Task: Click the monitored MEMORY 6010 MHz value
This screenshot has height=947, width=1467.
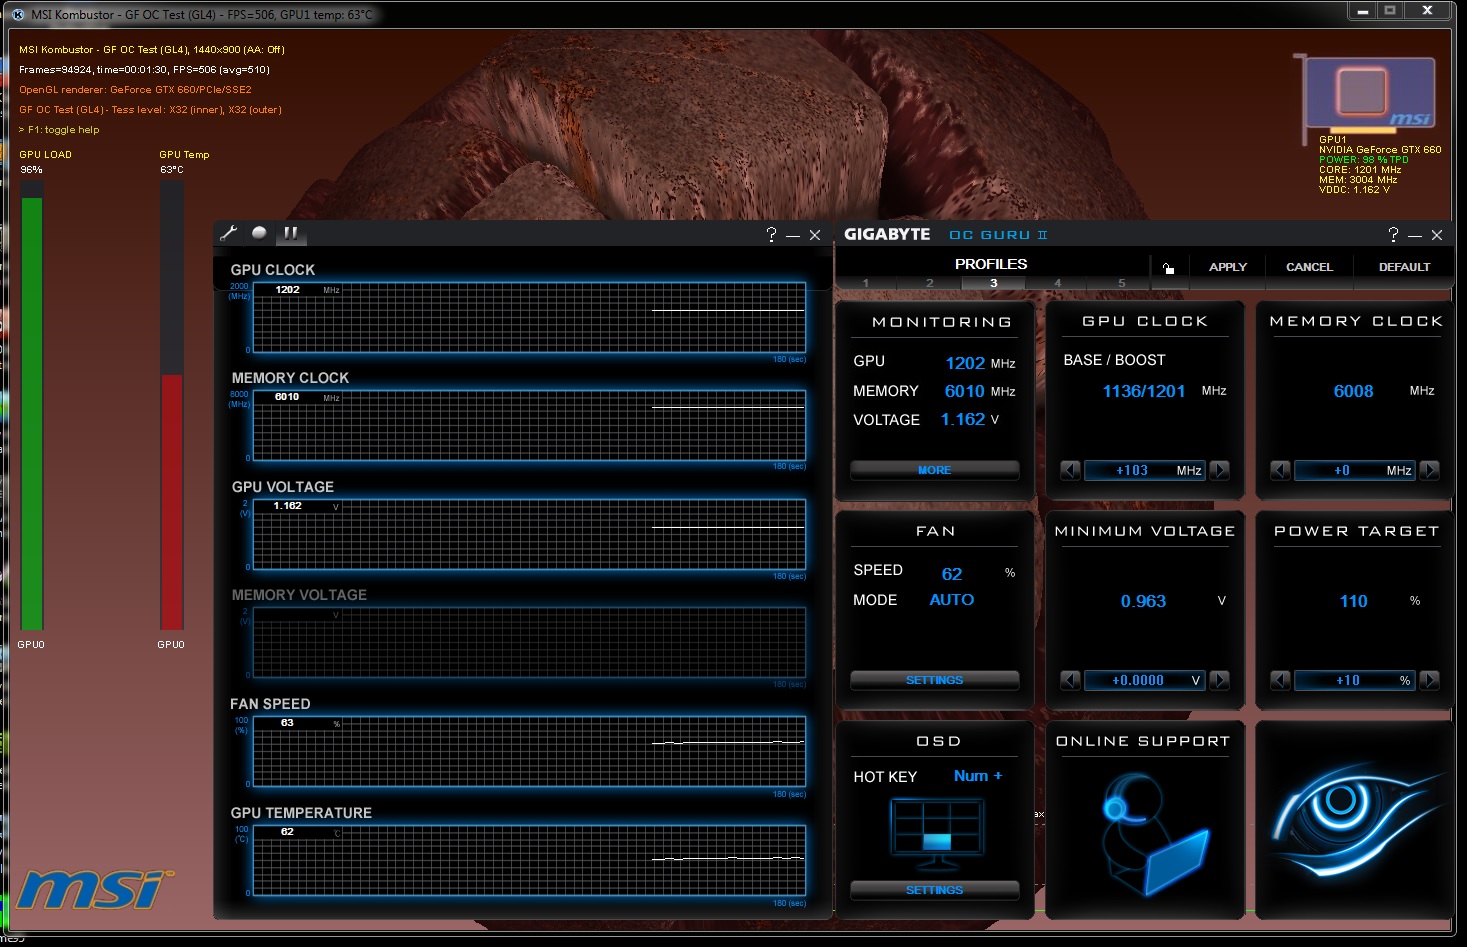Action: (965, 391)
